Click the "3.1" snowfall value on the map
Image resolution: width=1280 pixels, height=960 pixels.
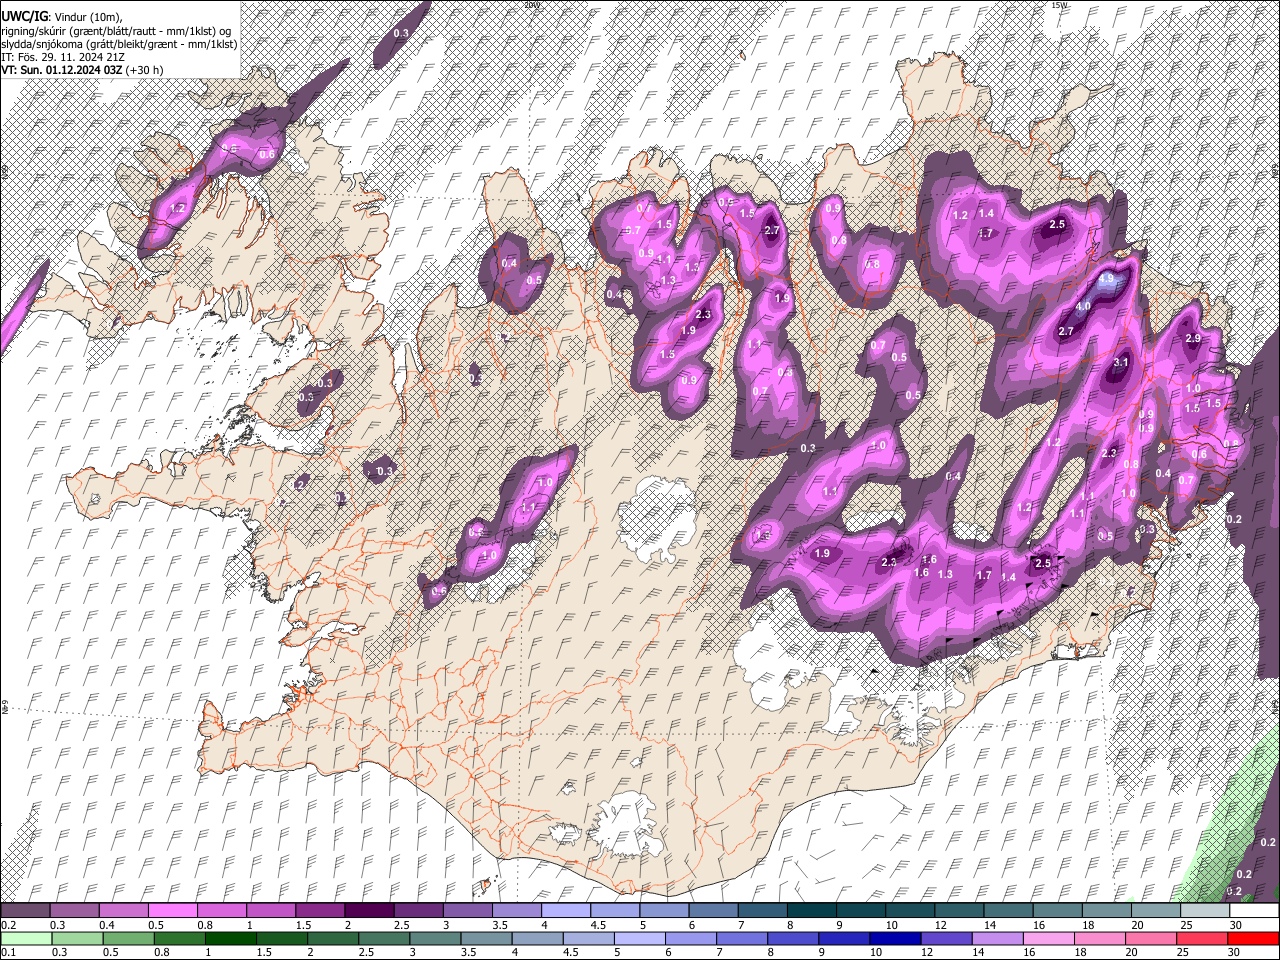[1121, 362]
